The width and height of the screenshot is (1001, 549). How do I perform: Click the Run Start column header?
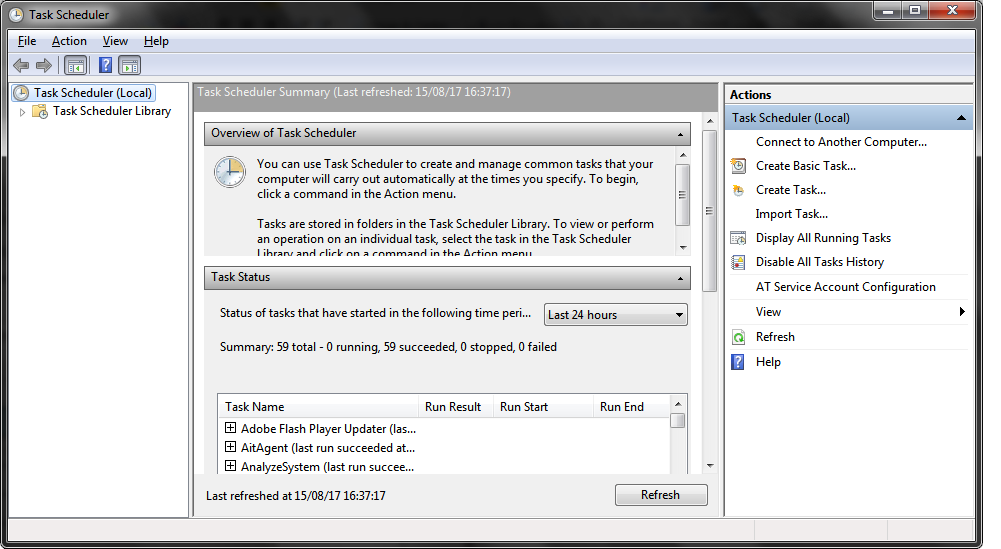[x=543, y=407]
